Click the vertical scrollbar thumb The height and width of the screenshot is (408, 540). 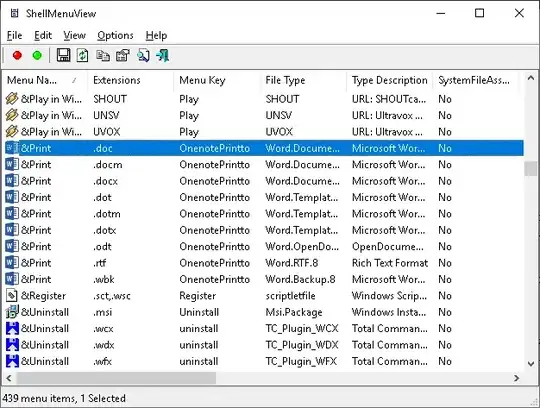[531, 169]
